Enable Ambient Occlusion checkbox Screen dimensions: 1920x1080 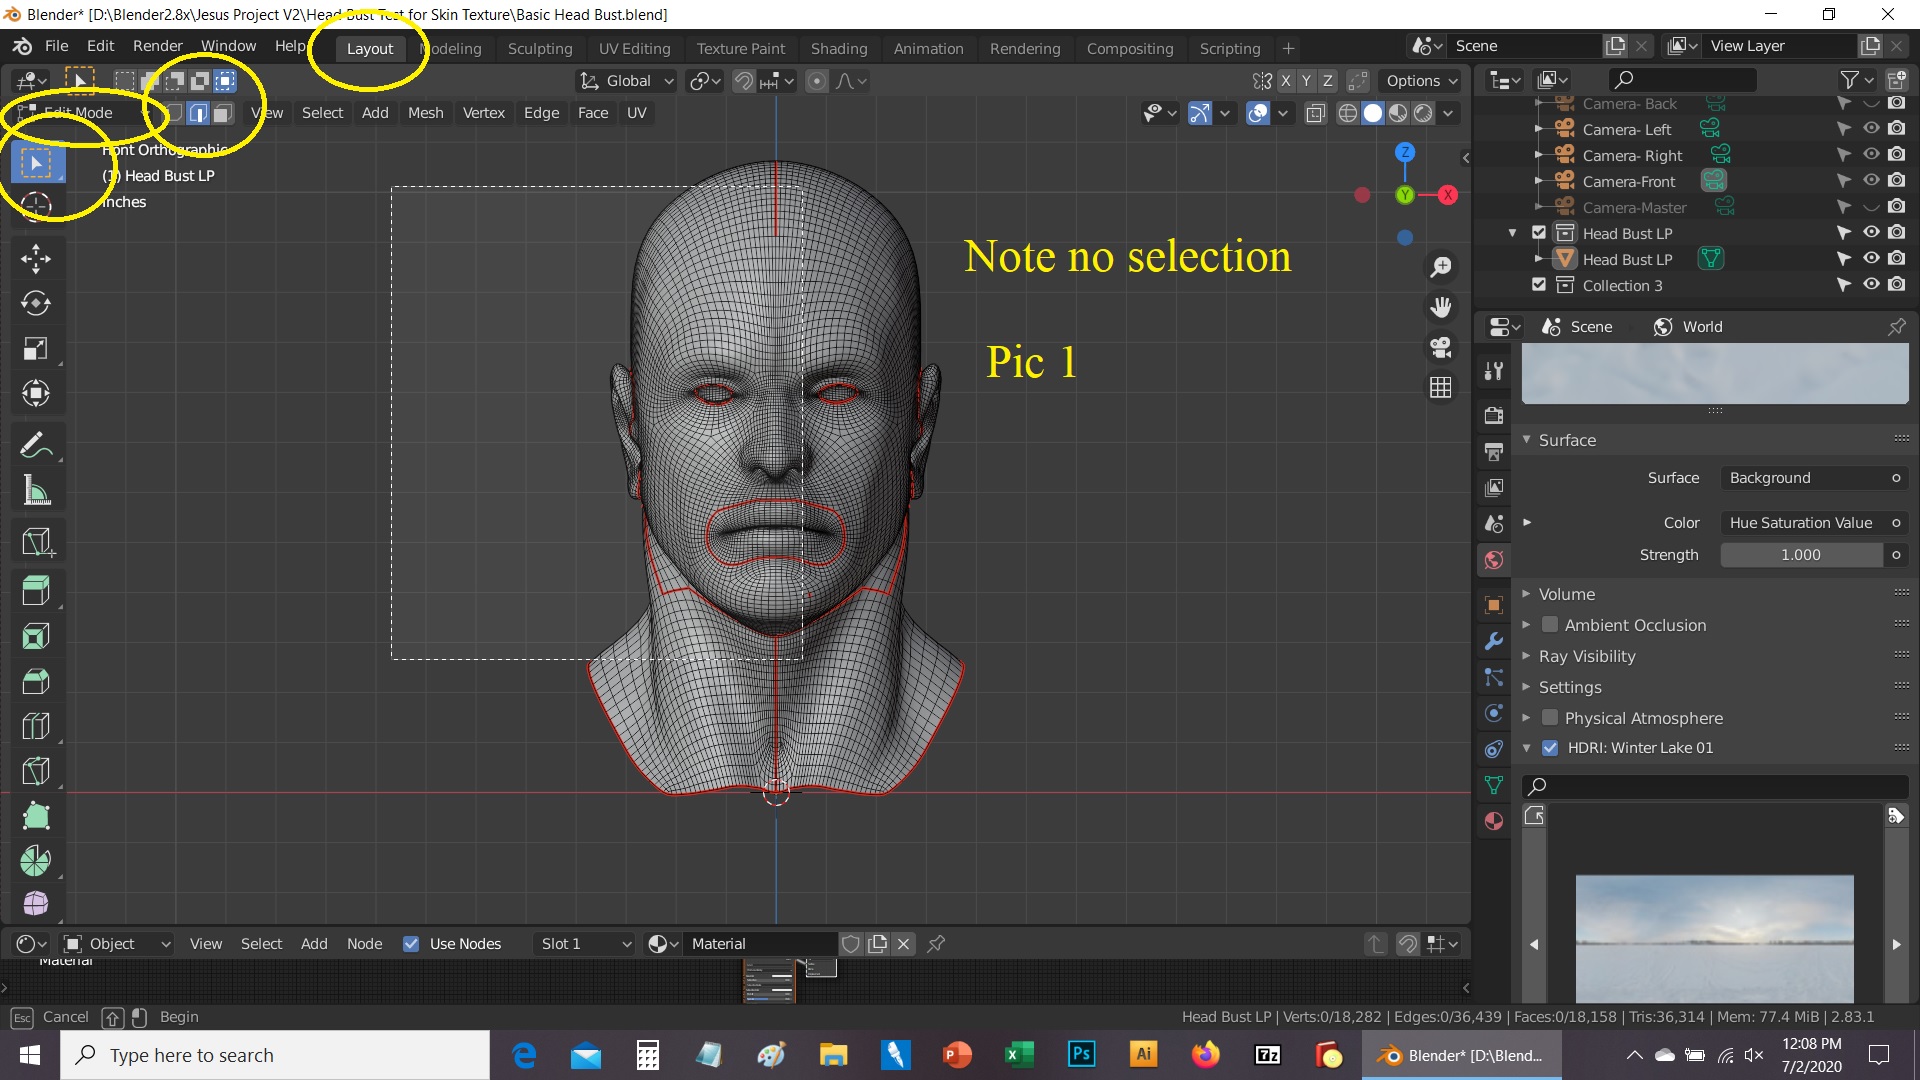1550,625
